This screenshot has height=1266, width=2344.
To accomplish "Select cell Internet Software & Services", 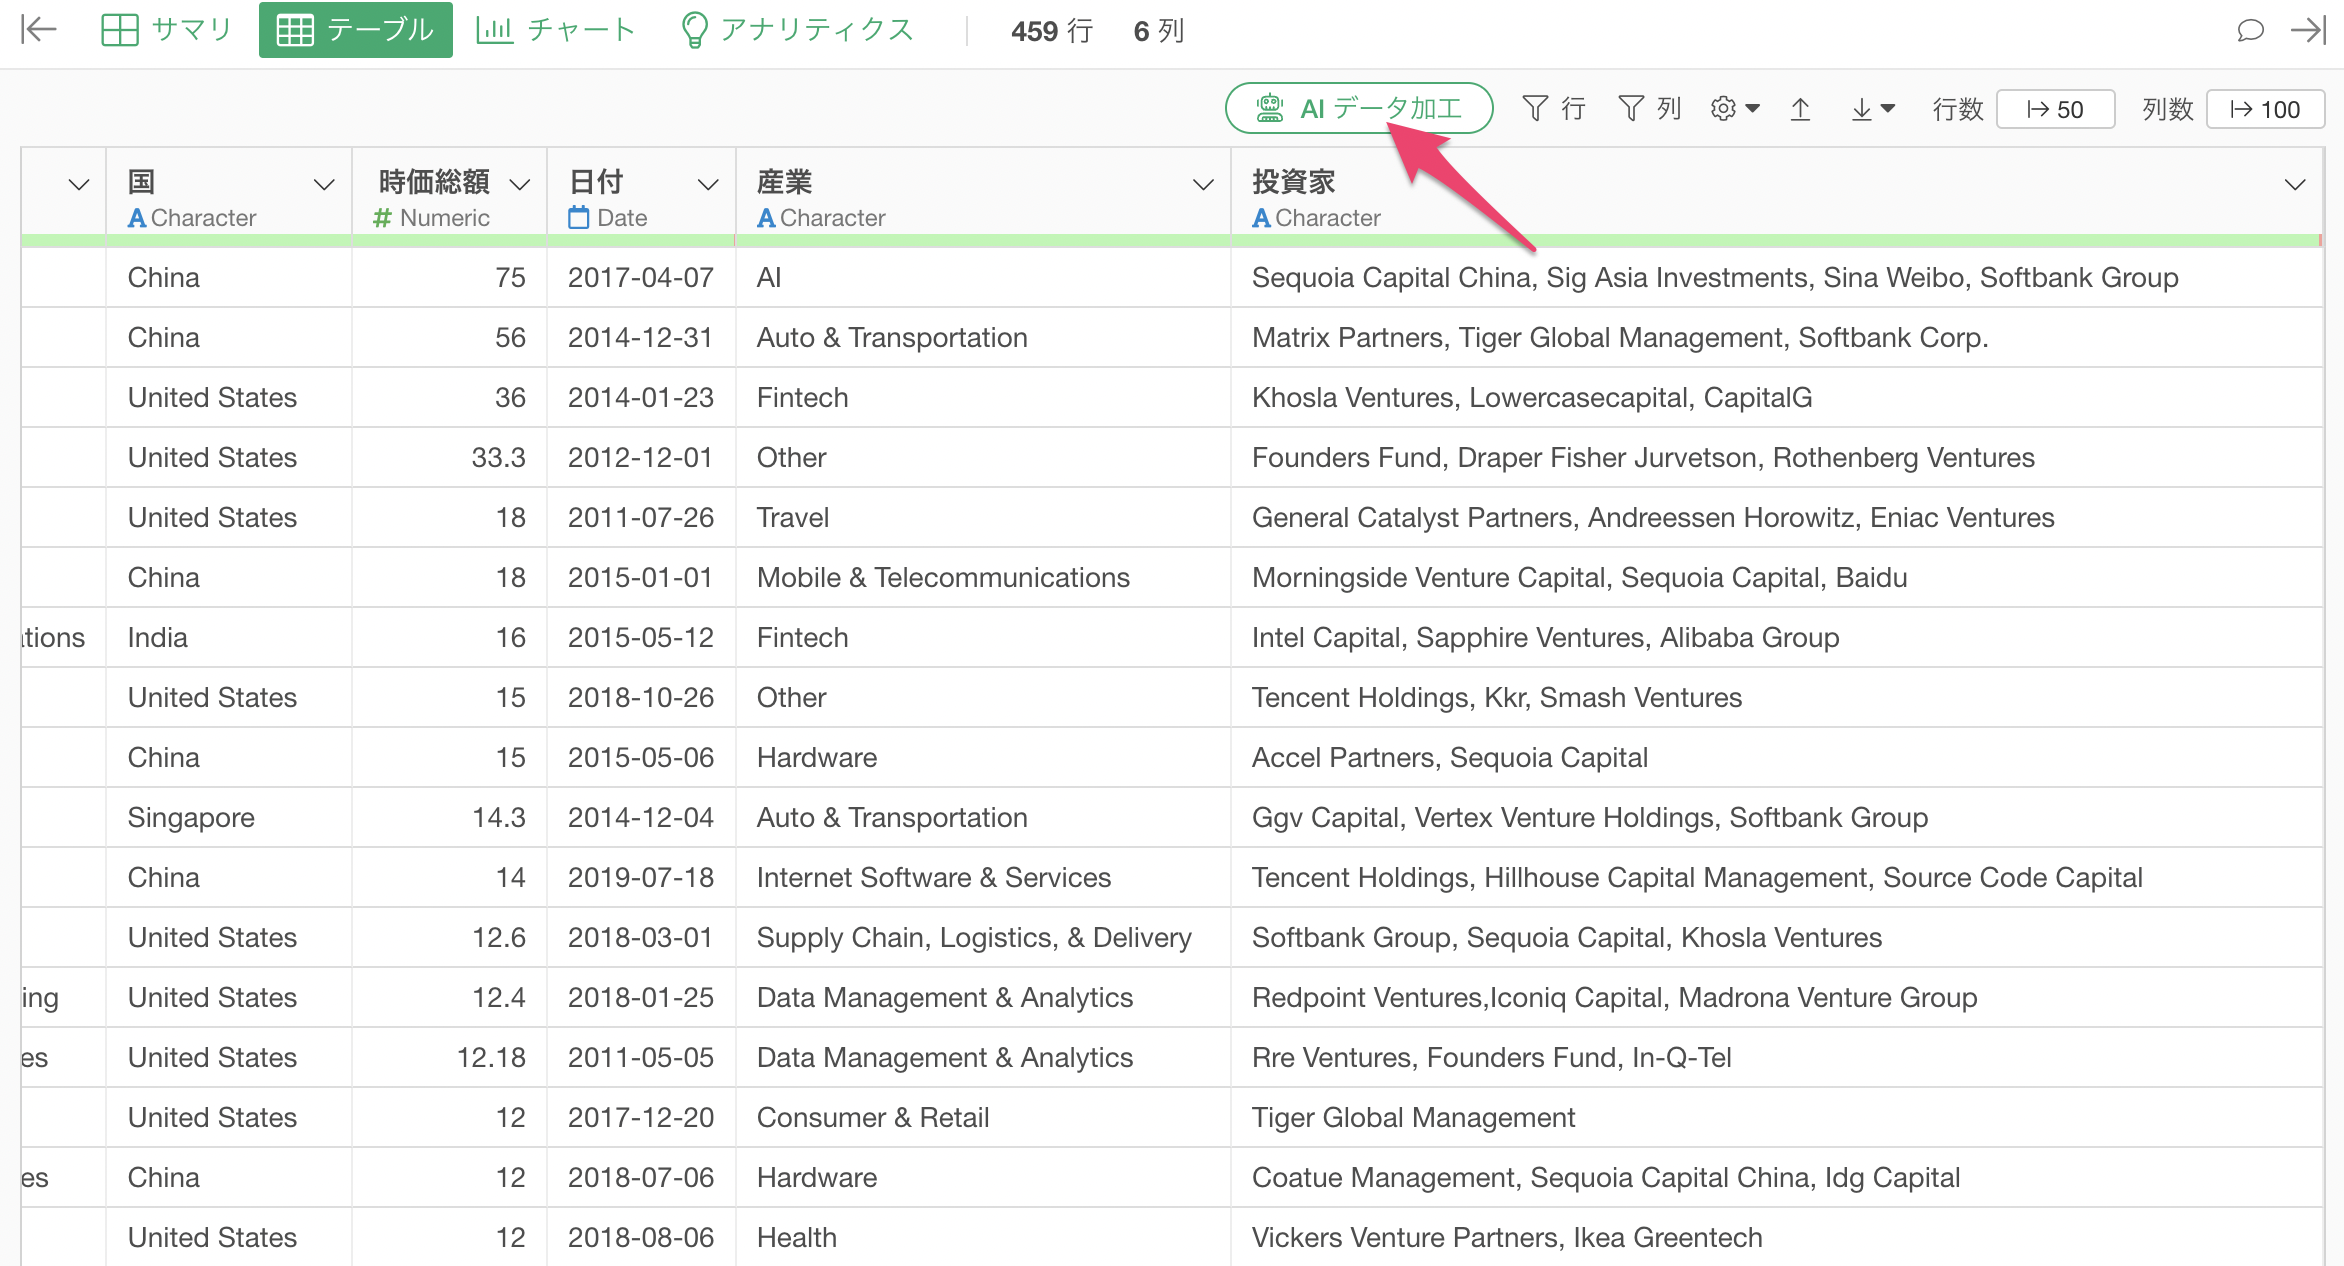I will tap(983, 877).
